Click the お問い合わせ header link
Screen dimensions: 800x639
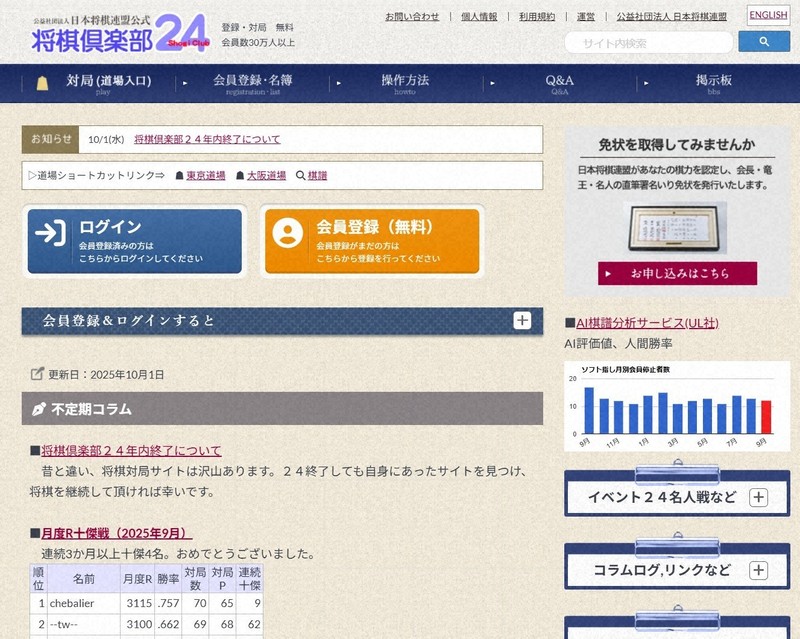click(x=412, y=16)
